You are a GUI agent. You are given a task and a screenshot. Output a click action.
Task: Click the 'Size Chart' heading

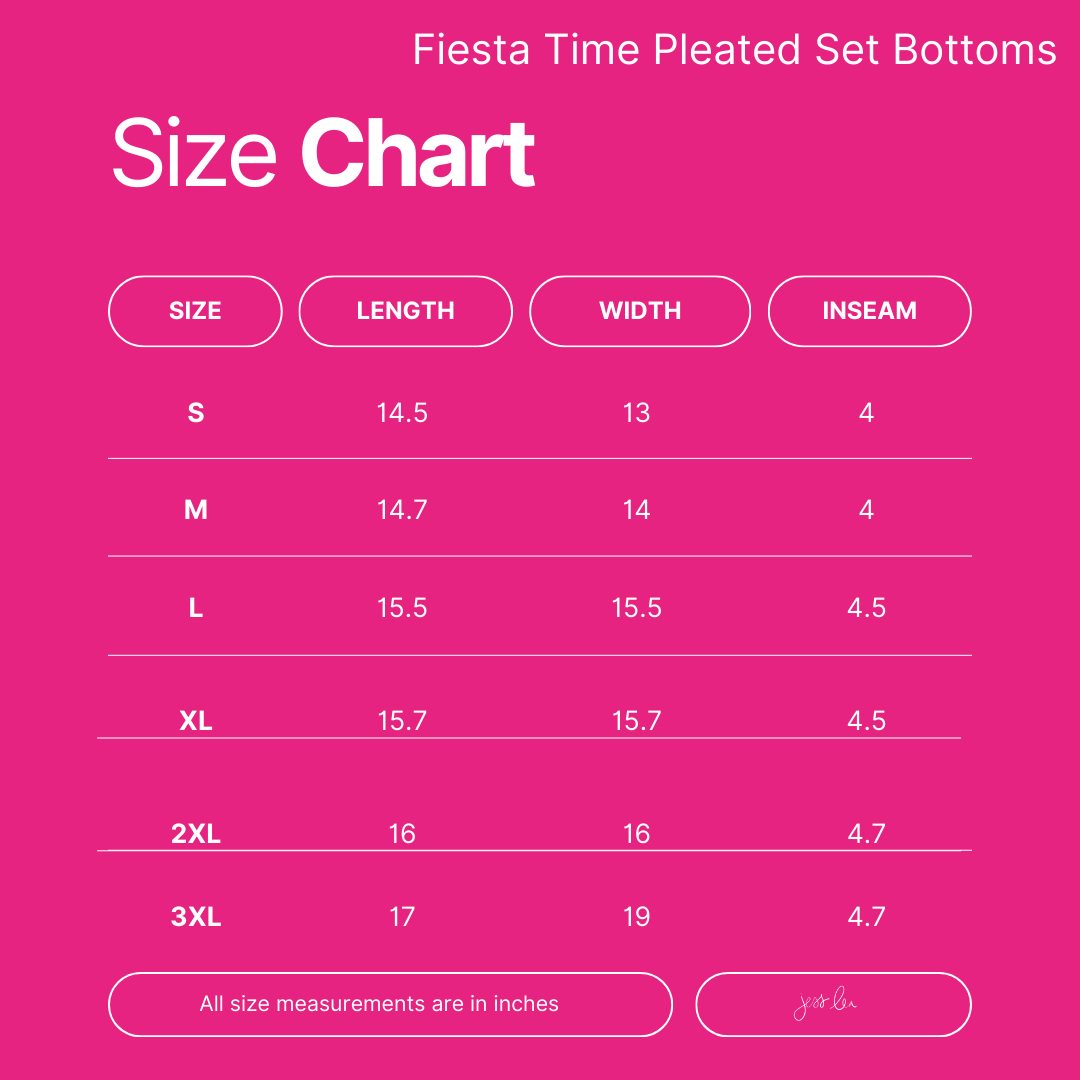tap(323, 154)
